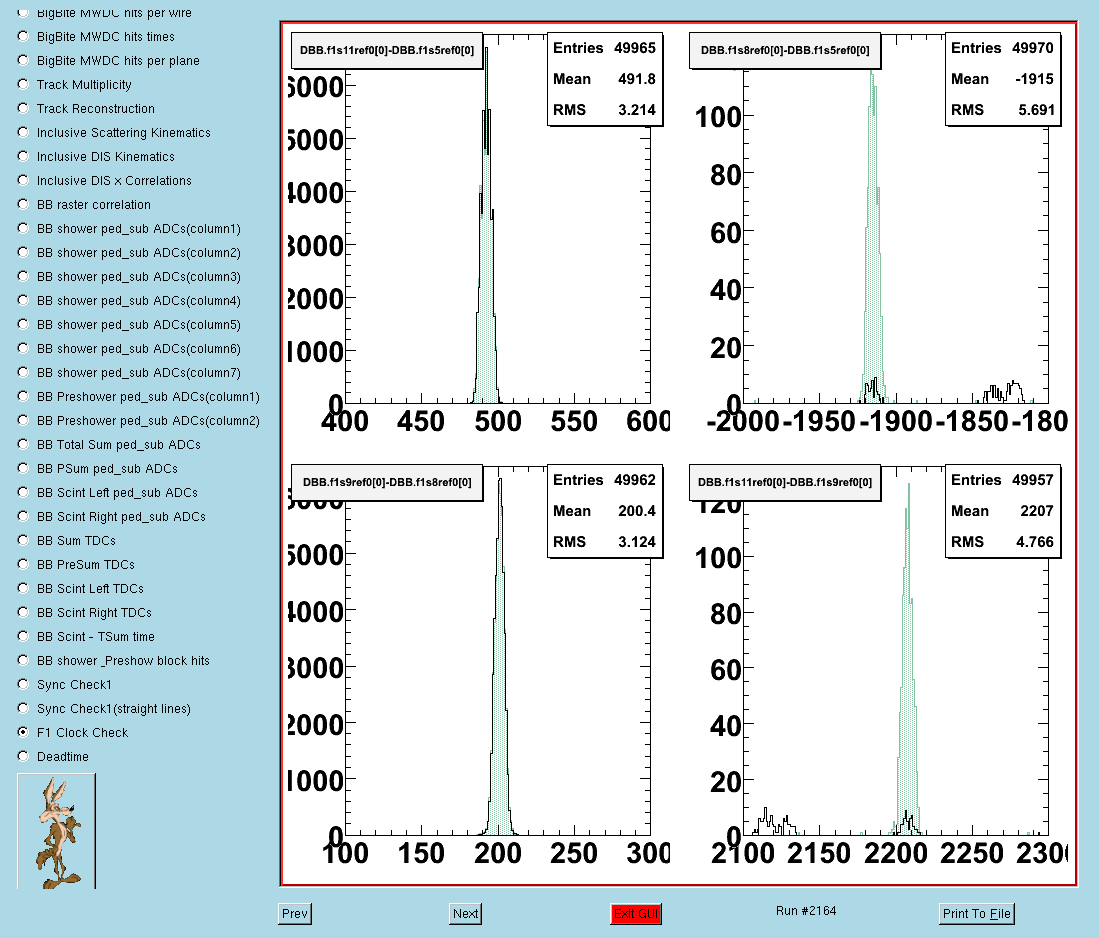Choose BB Preshower ped_sub ADCs(column2)

pos(23,420)
